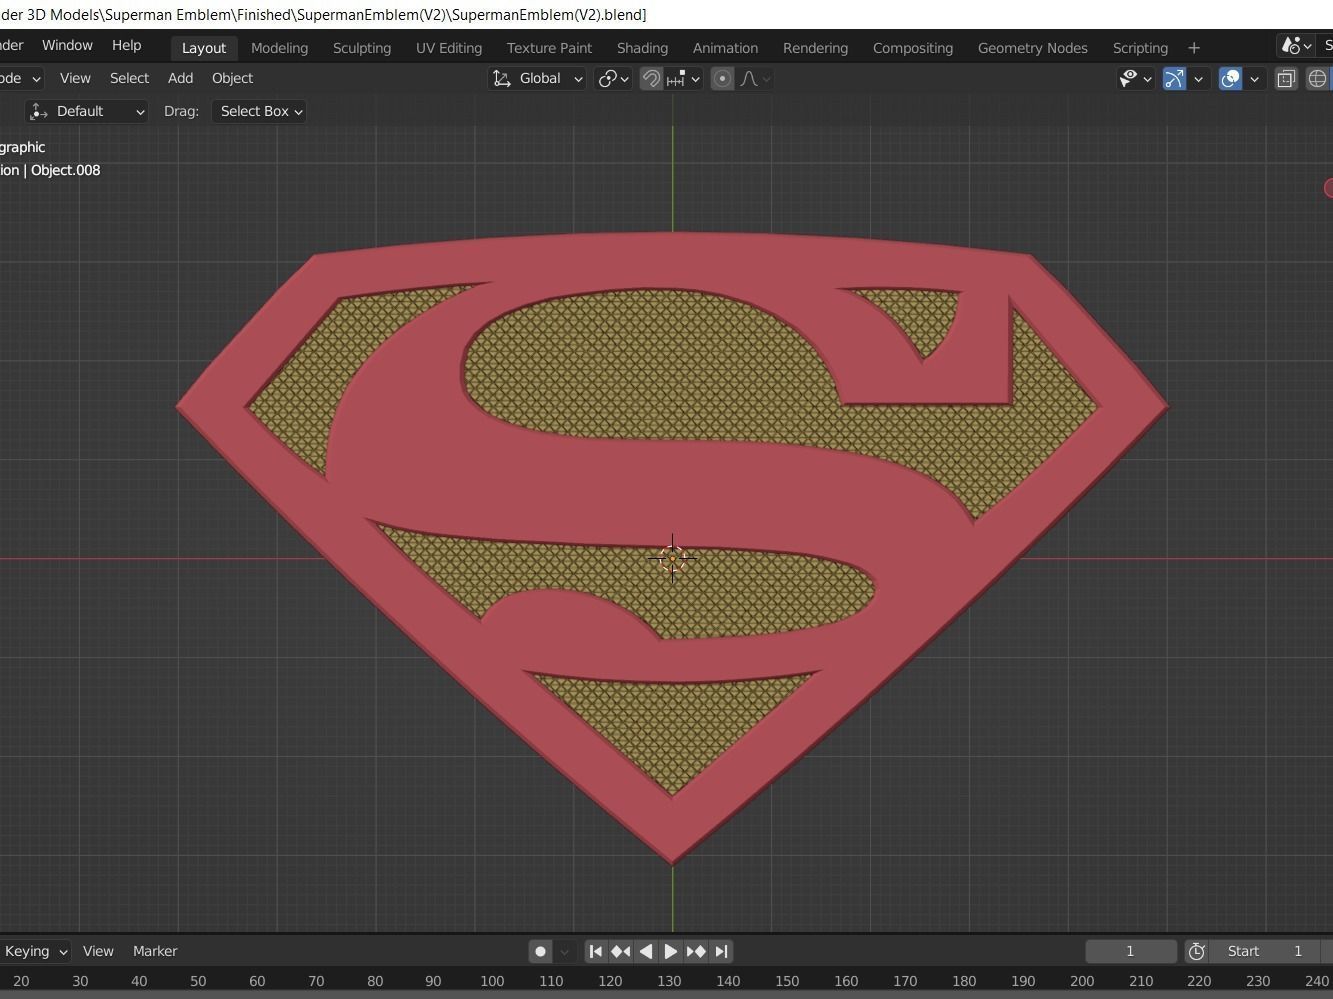Click frame 50 on timeline ruler
This screenshot has width=1333, height=999.
(x=198, y=981)
